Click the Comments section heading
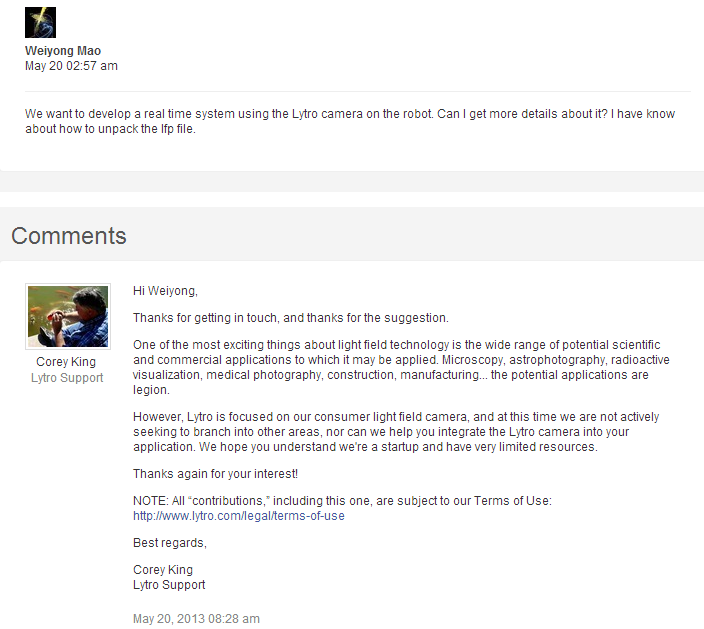This screenshot has height=629, width=704. pyautogui.click(x=69, y=236)
